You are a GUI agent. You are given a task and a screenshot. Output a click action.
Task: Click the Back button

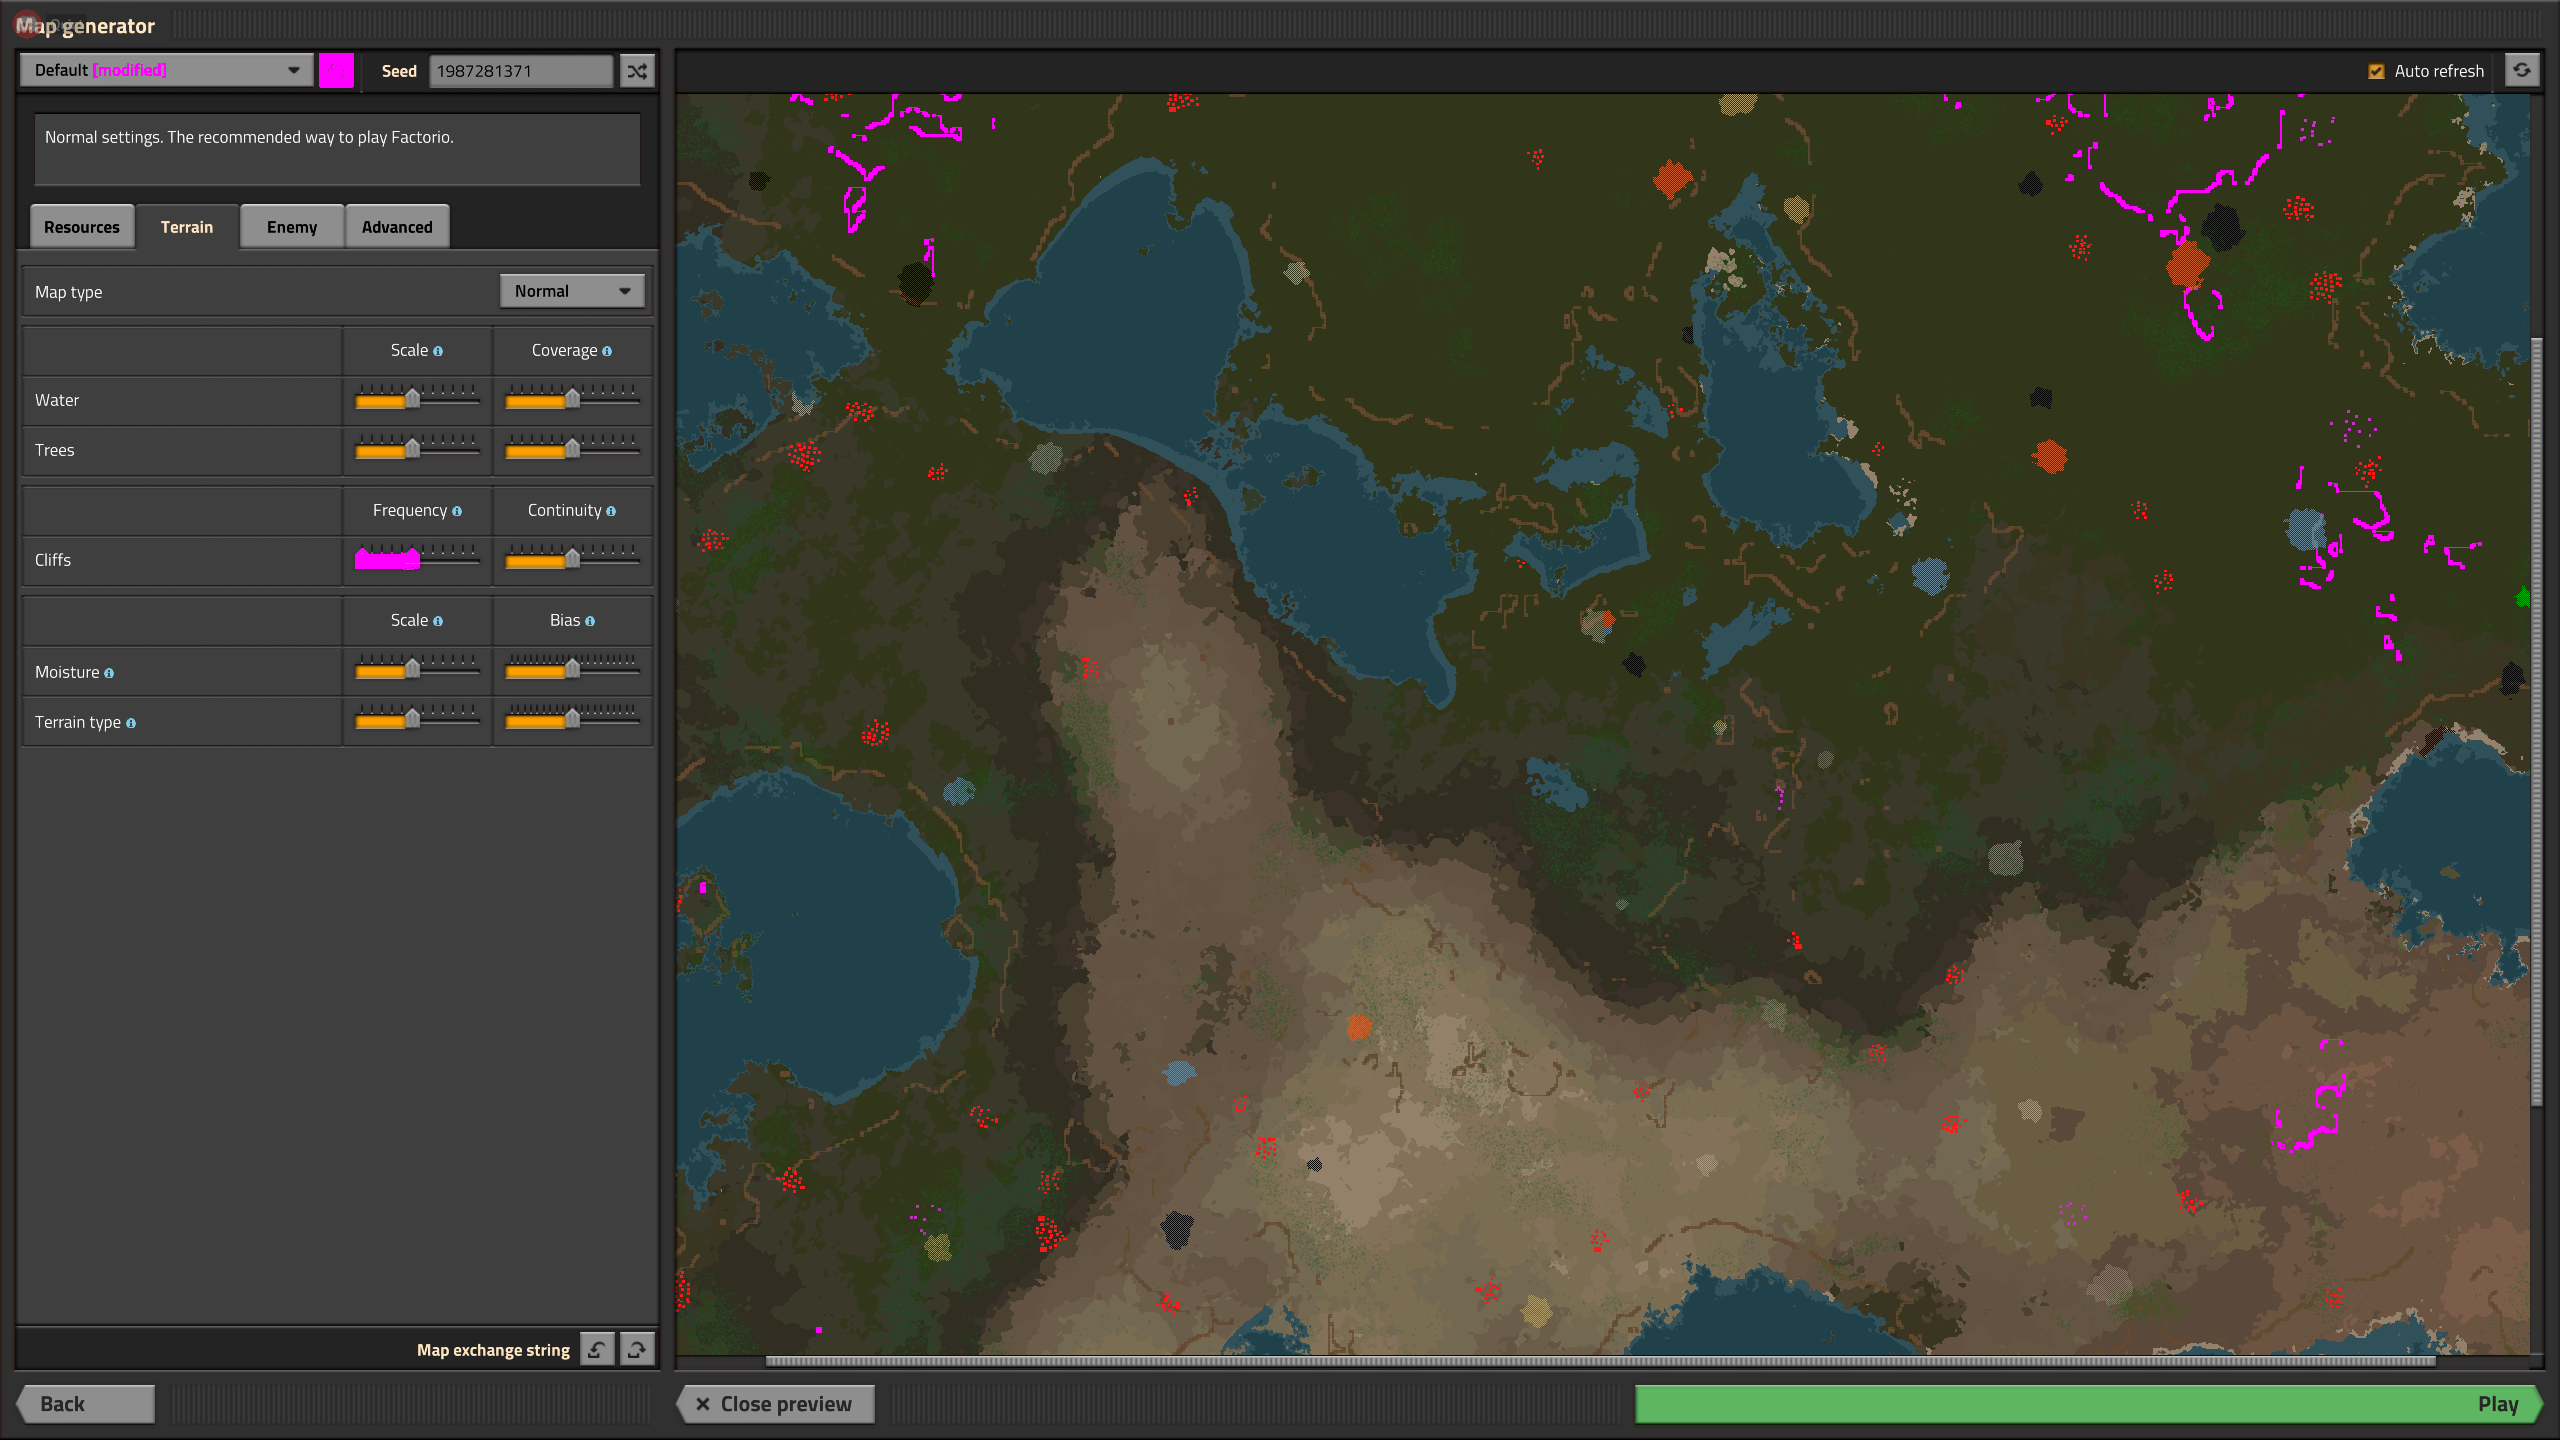point(86,1403)
